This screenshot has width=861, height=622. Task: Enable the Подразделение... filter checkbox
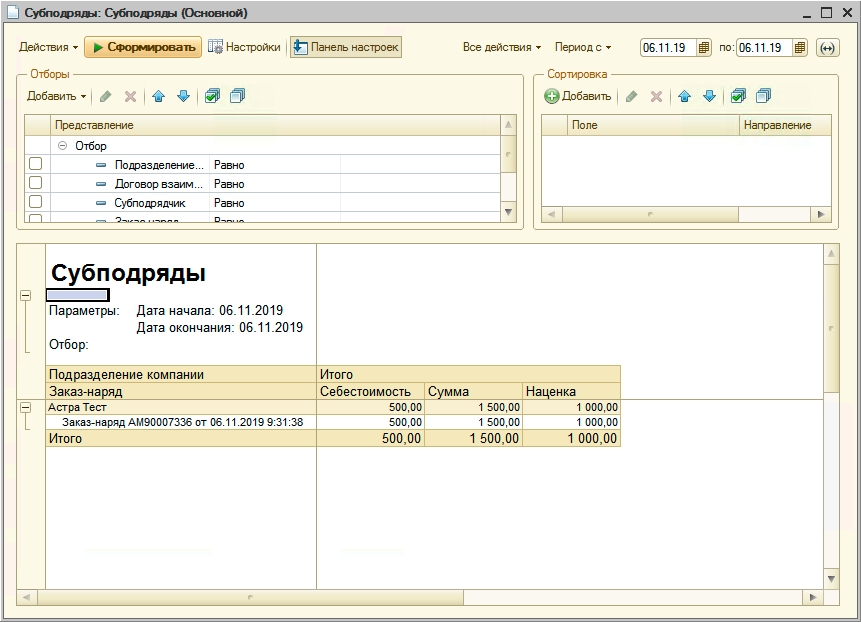35,164
